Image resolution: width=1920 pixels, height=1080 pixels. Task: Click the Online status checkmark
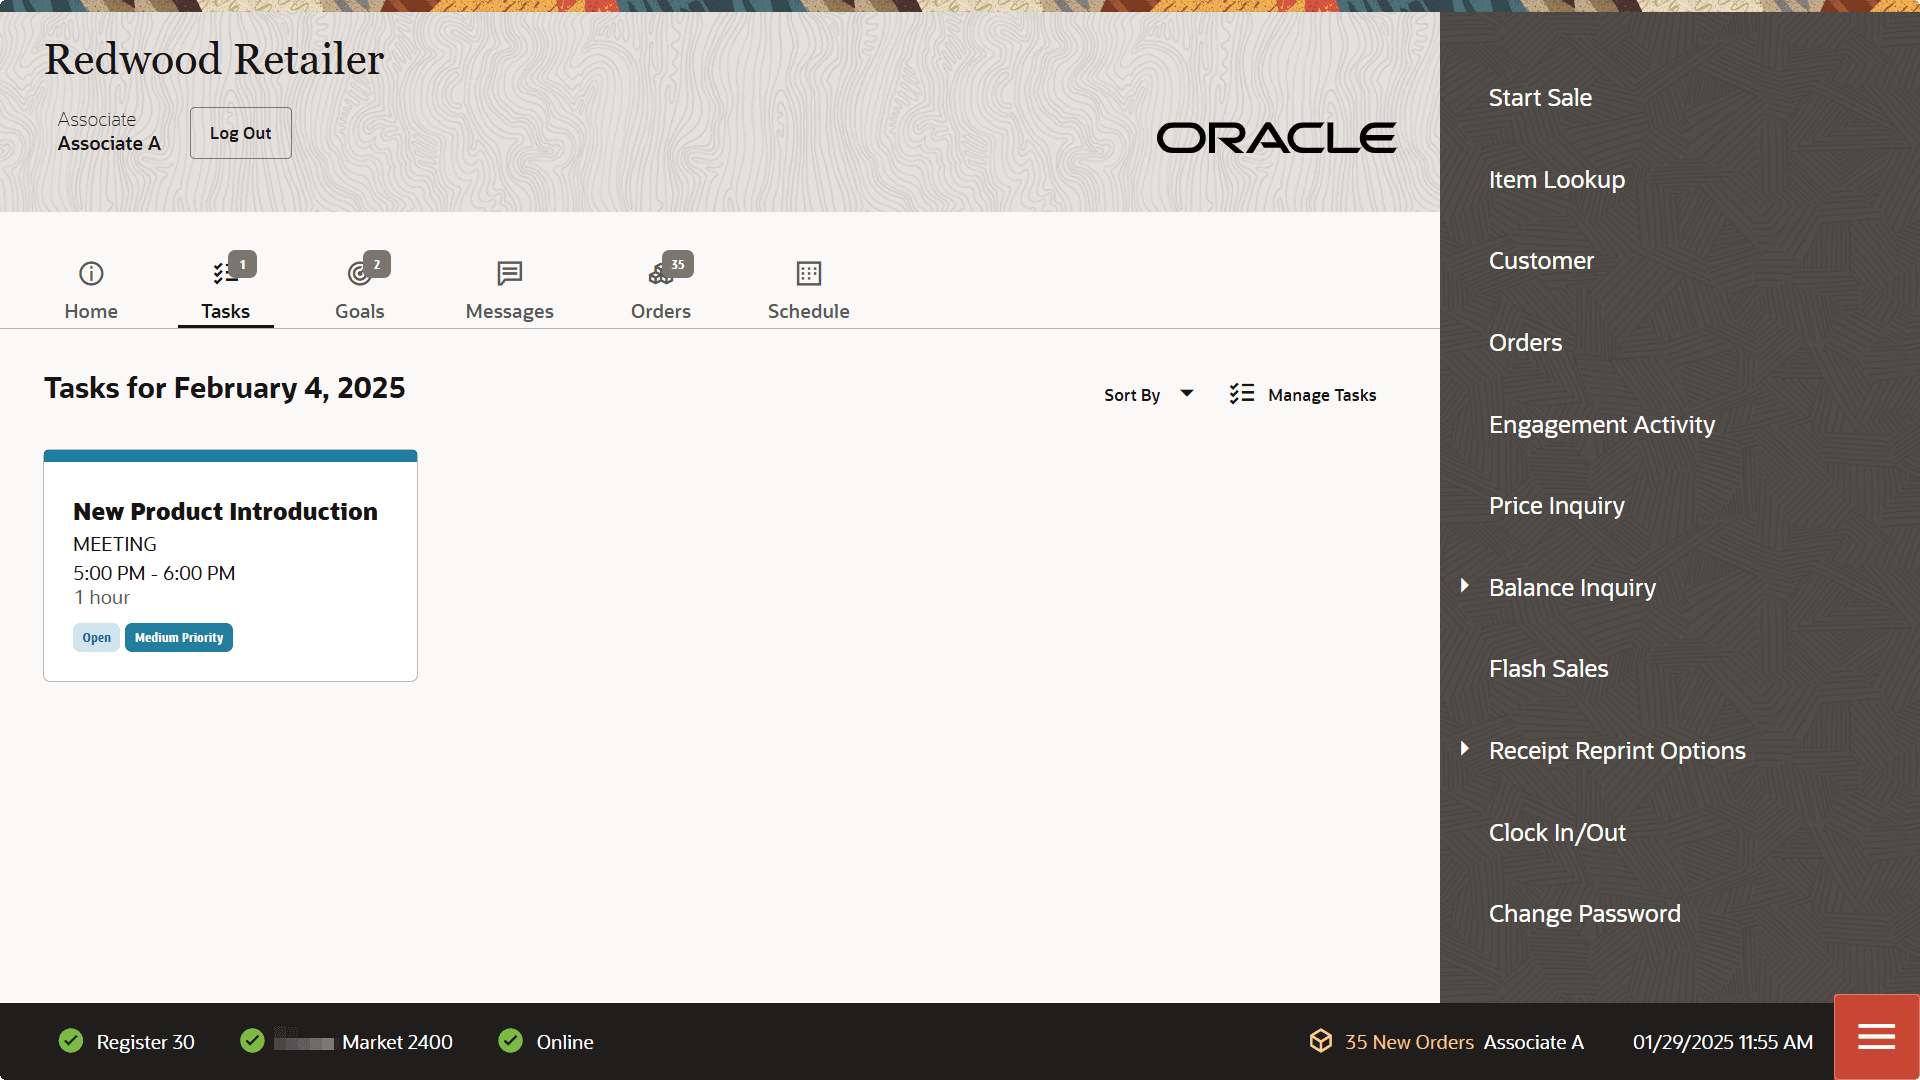click(x=511, y=1041)
